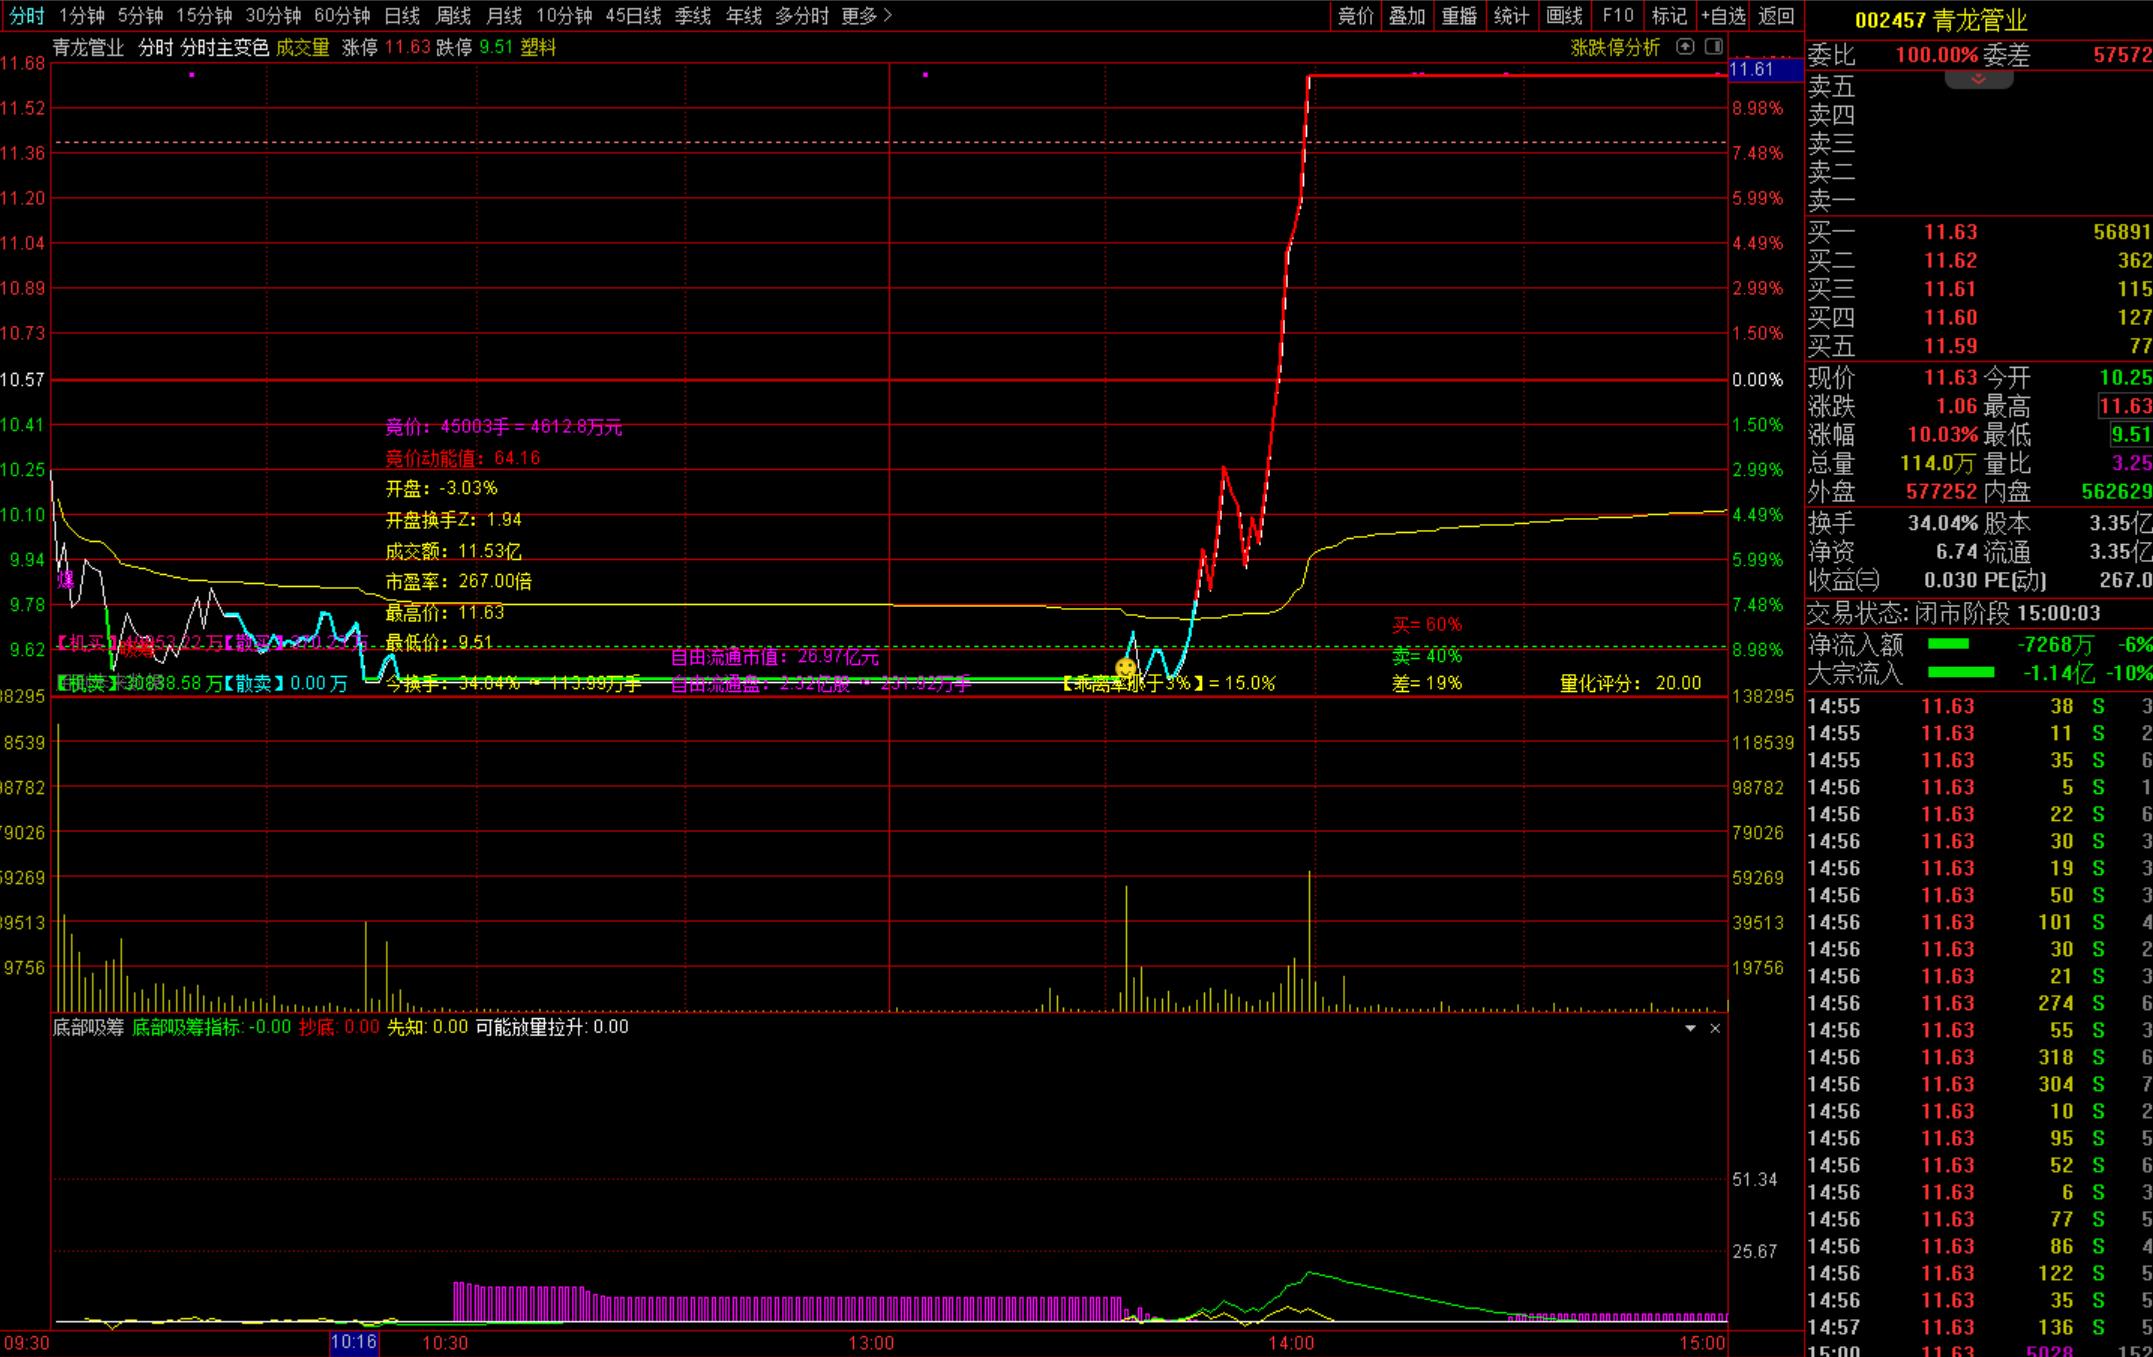Screen dimensions: 2153x1357
Task: Expand the order book double-chevron handle
Action: pos(1978,79)
